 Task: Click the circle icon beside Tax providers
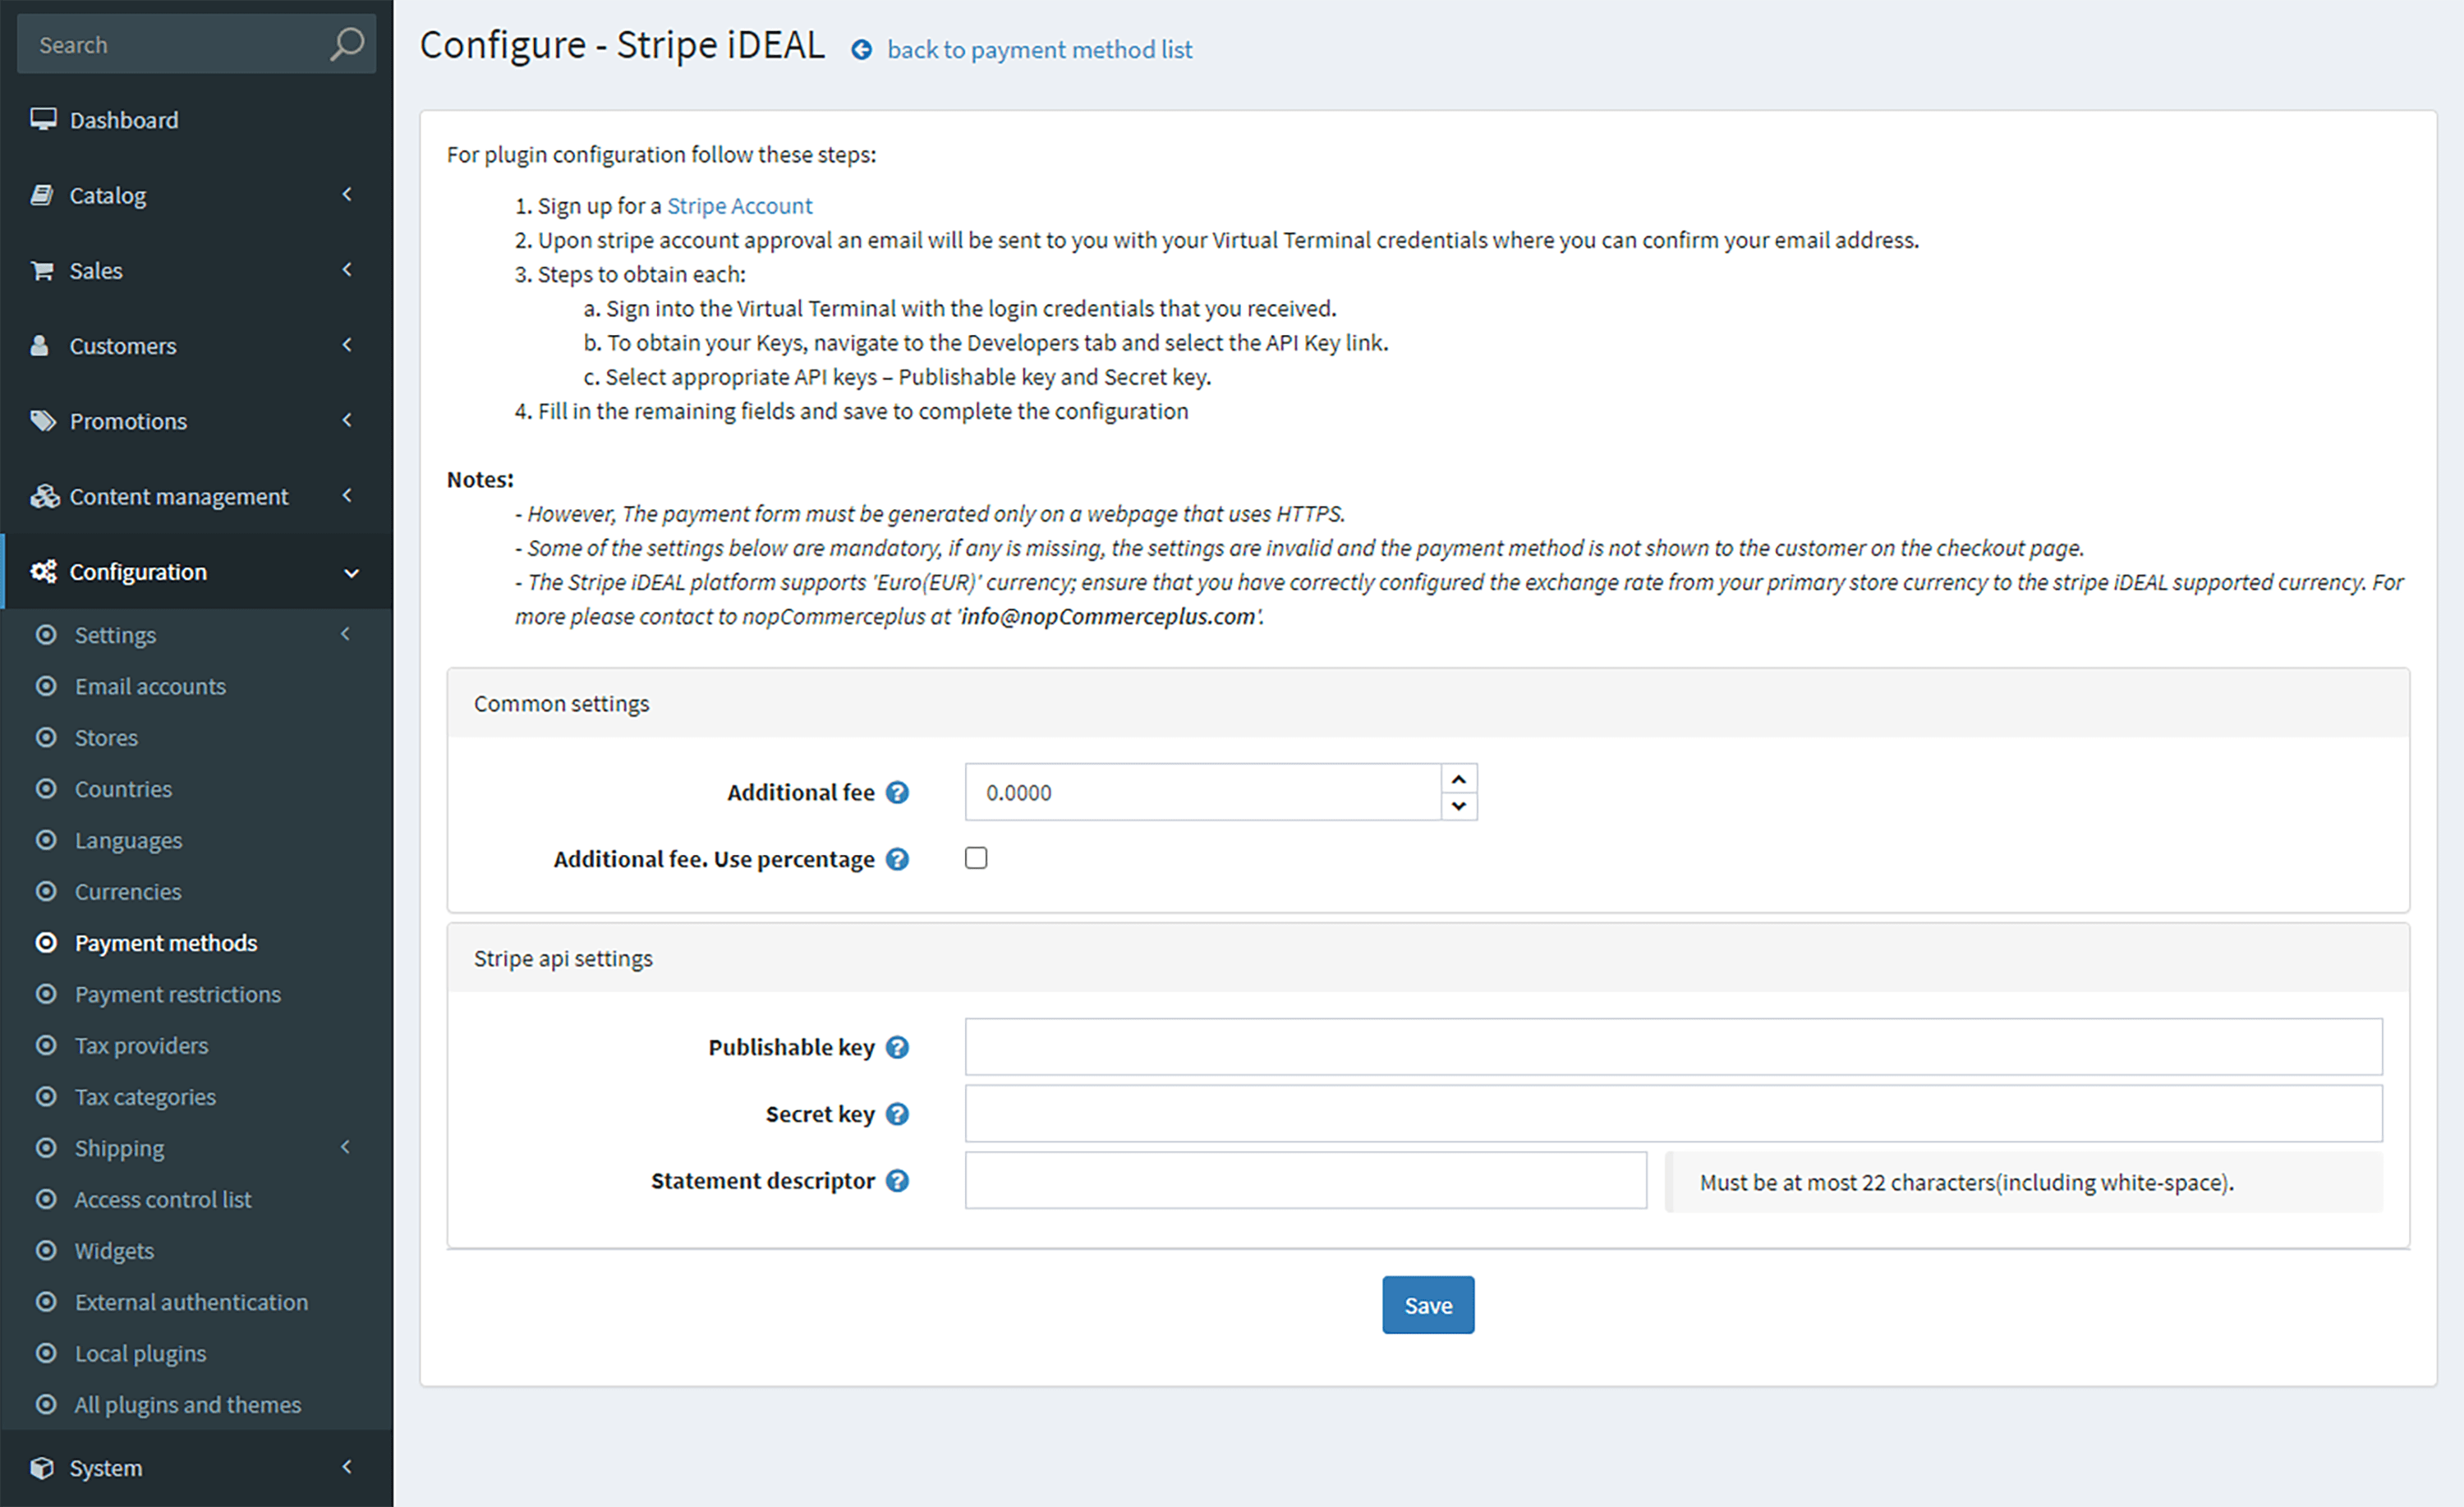pos(46,1045)
